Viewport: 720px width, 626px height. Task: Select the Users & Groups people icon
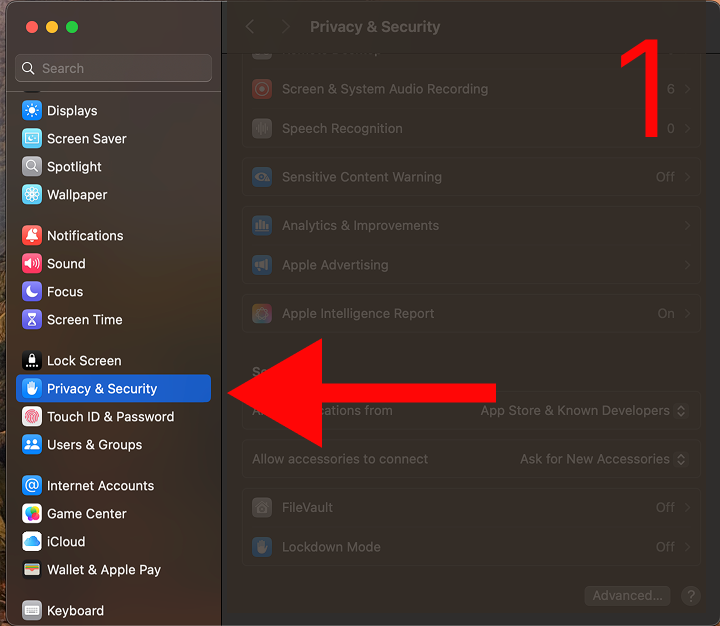click(x=32, y=445)
